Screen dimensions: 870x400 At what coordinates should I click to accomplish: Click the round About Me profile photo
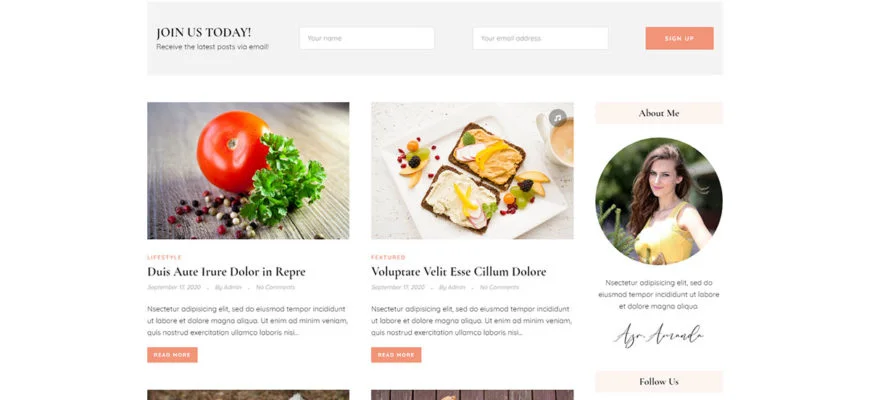point(659,201)
